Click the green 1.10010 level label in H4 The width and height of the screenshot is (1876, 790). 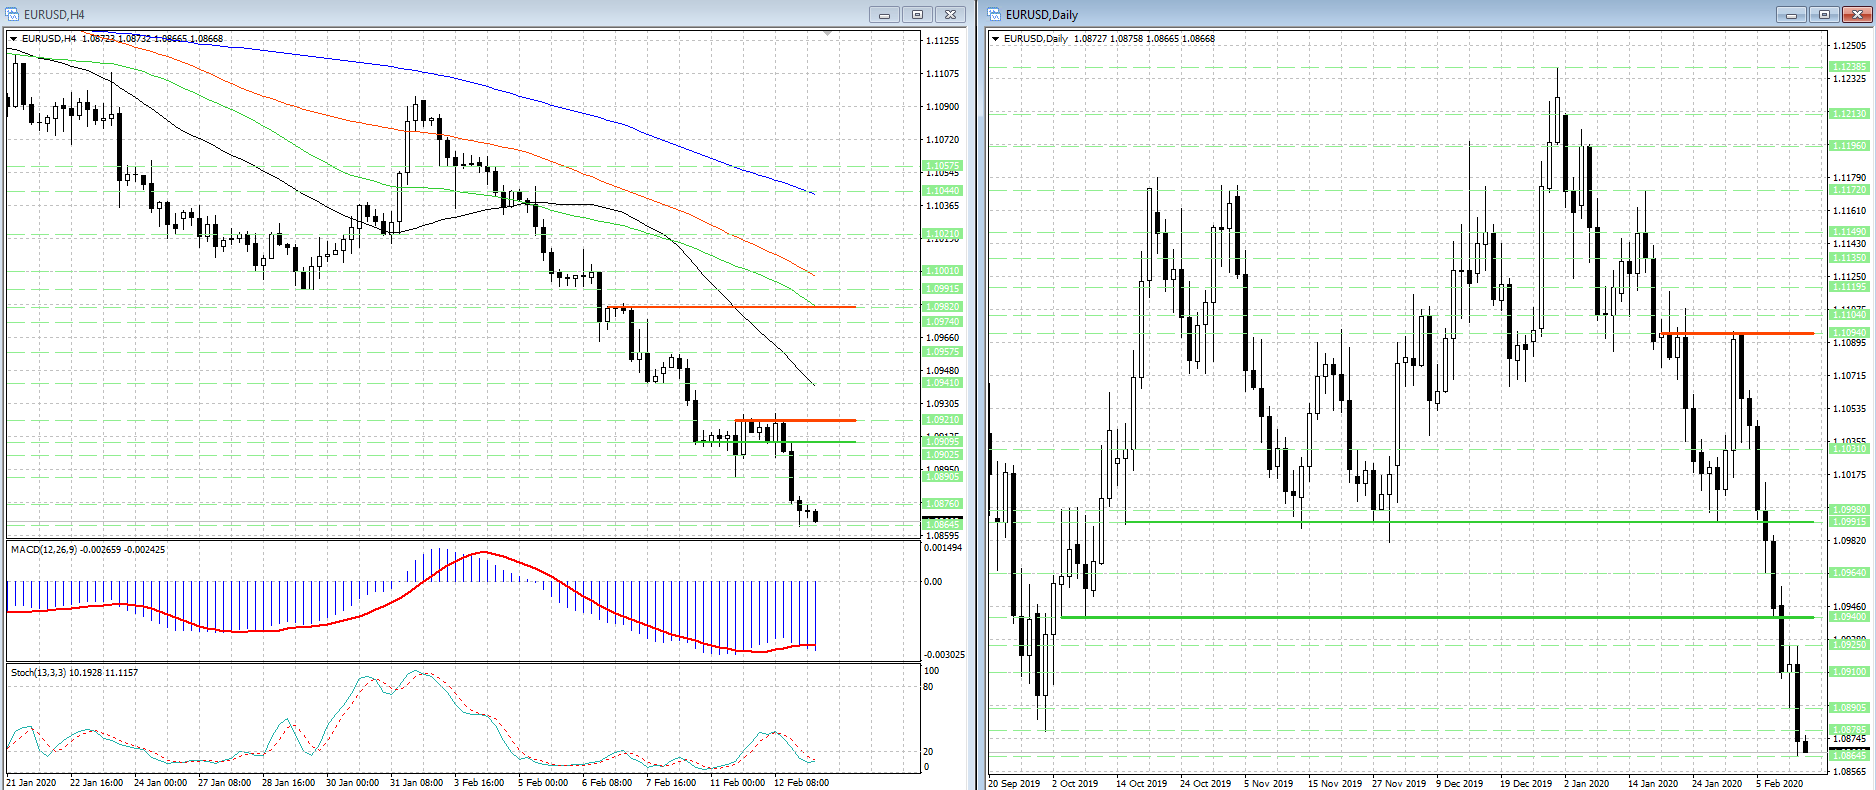(x=942, y=271)
